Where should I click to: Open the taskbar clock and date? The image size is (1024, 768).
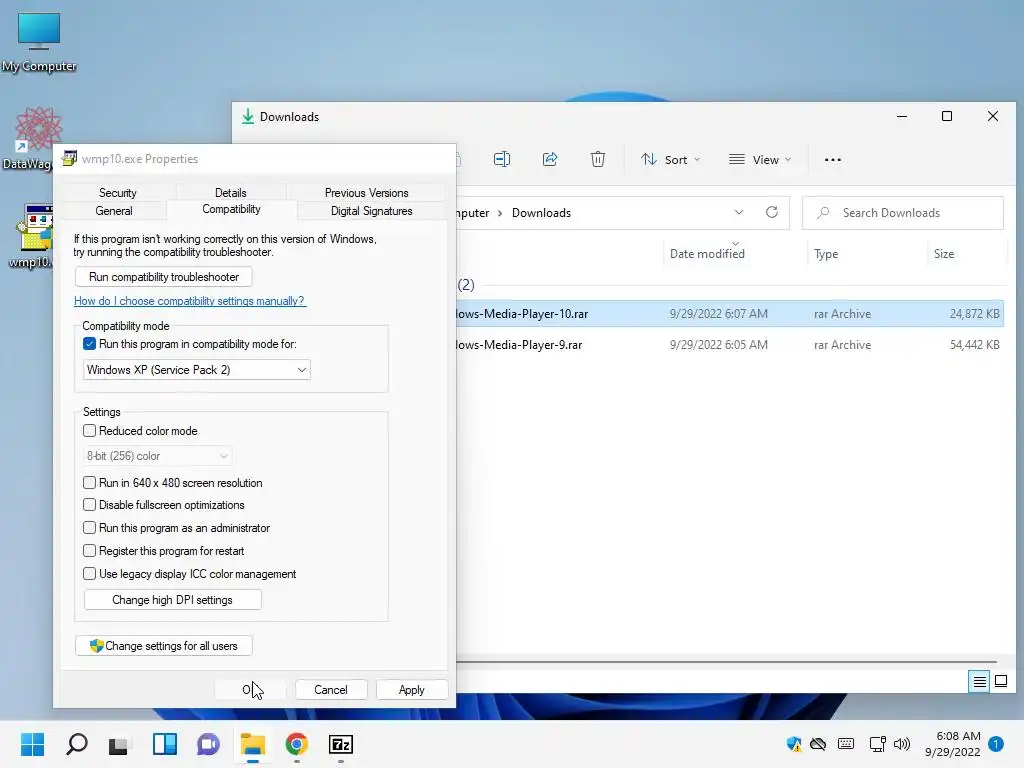click(x=952, y=744)
